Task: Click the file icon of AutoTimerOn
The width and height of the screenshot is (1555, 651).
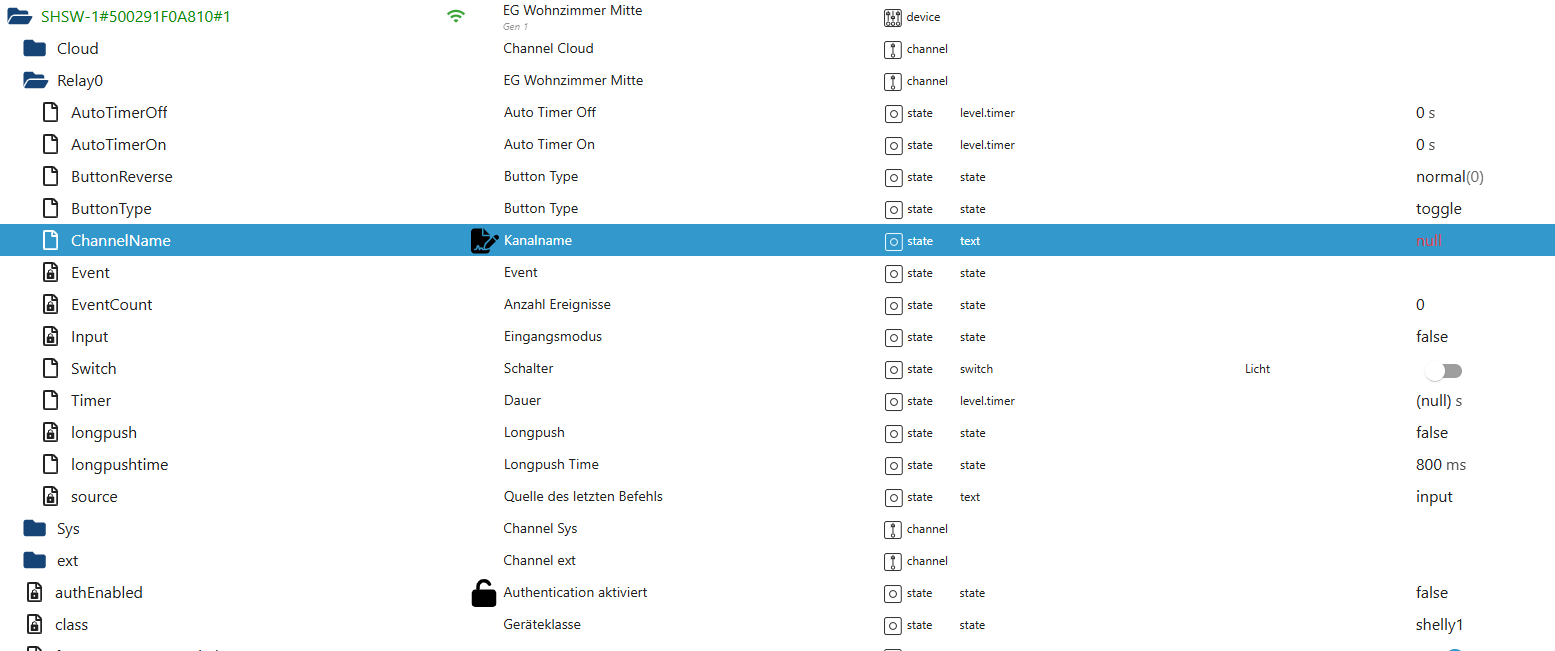Action: pos(51,144)
